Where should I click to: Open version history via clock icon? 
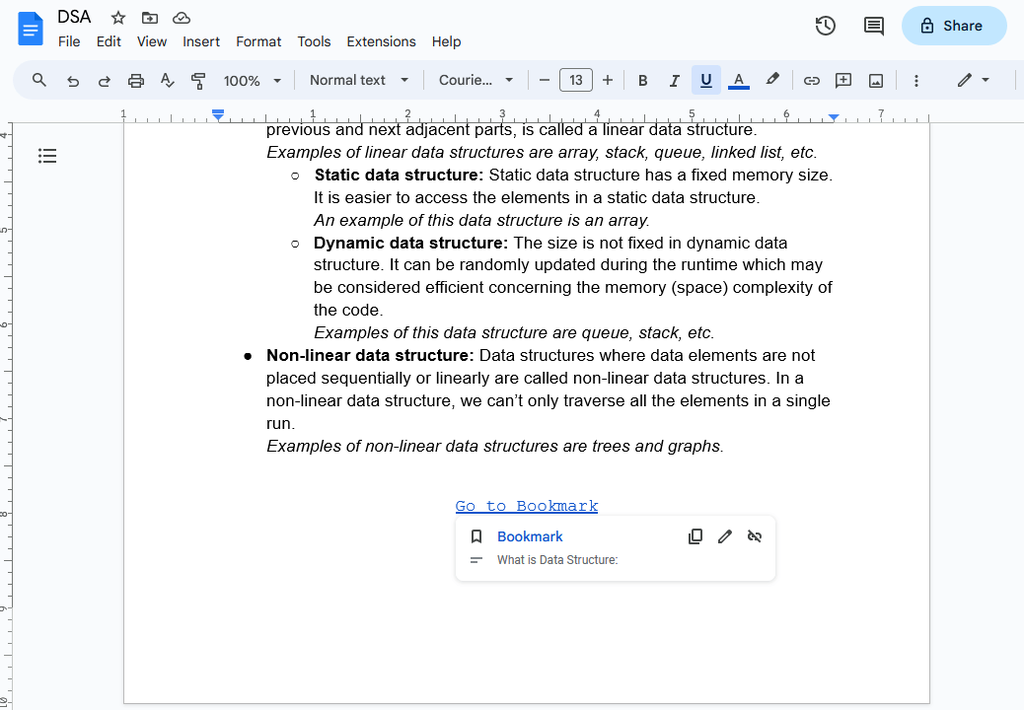pos(825,26)
